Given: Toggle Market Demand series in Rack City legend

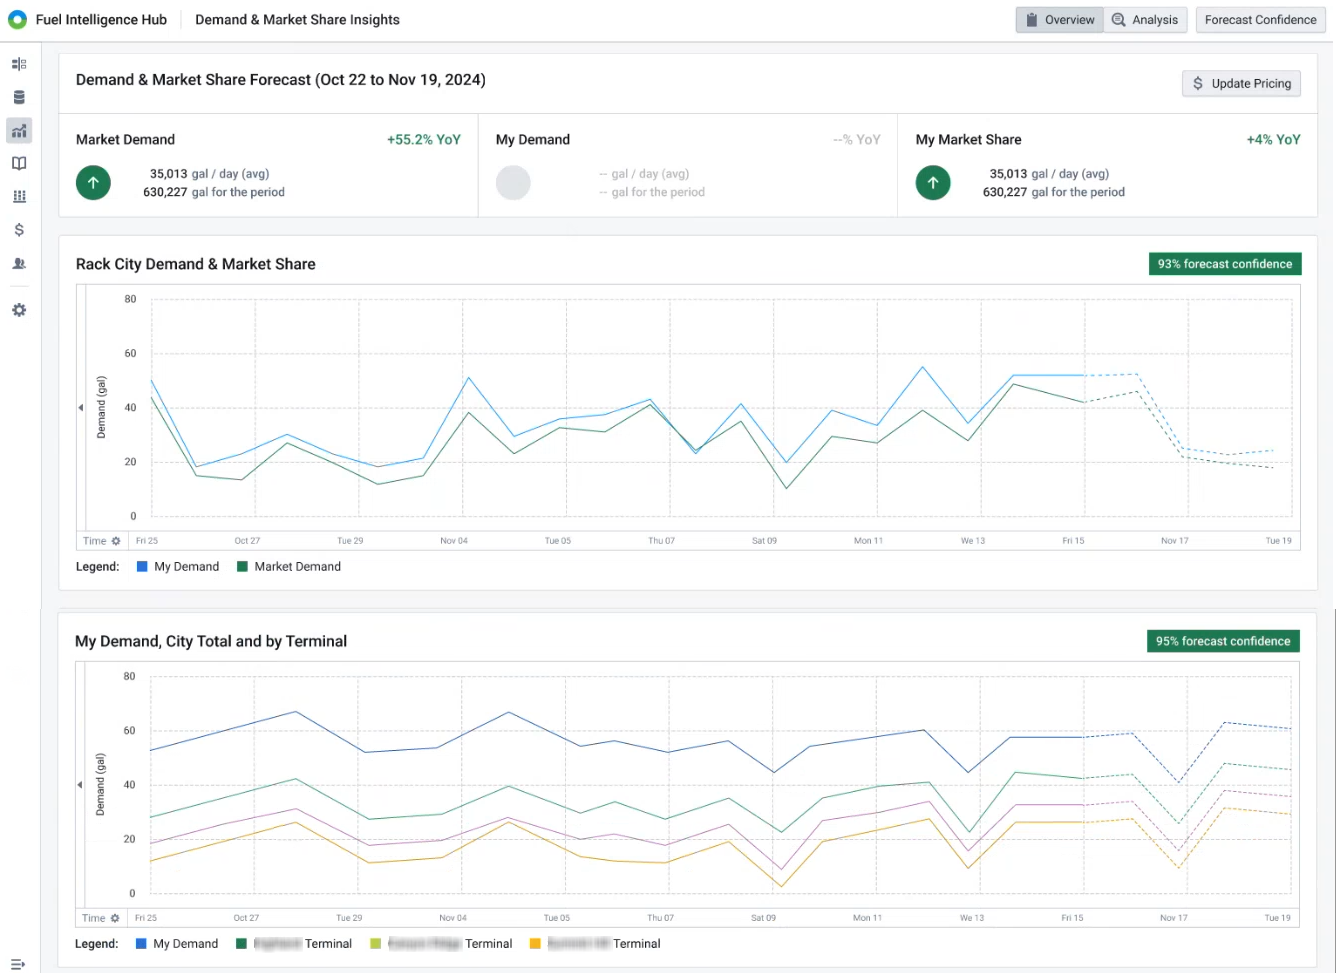Looking at the screenshot, I should coord(288,567).
